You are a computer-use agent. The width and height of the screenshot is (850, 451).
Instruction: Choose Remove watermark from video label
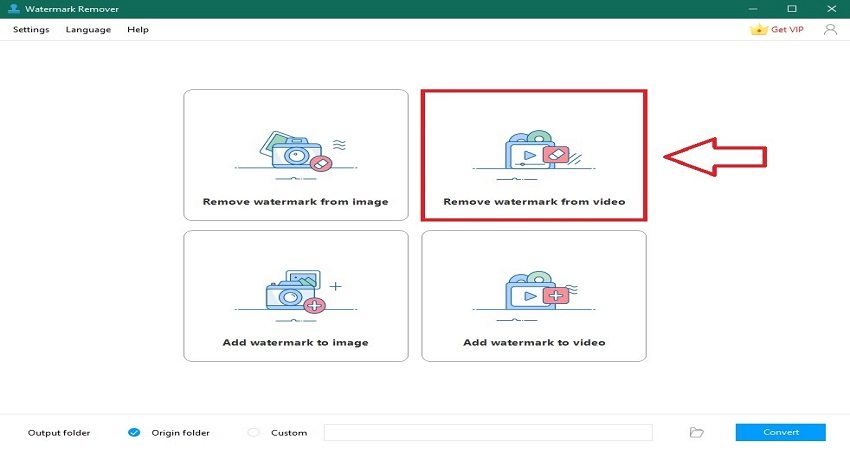tap(534, 202)
